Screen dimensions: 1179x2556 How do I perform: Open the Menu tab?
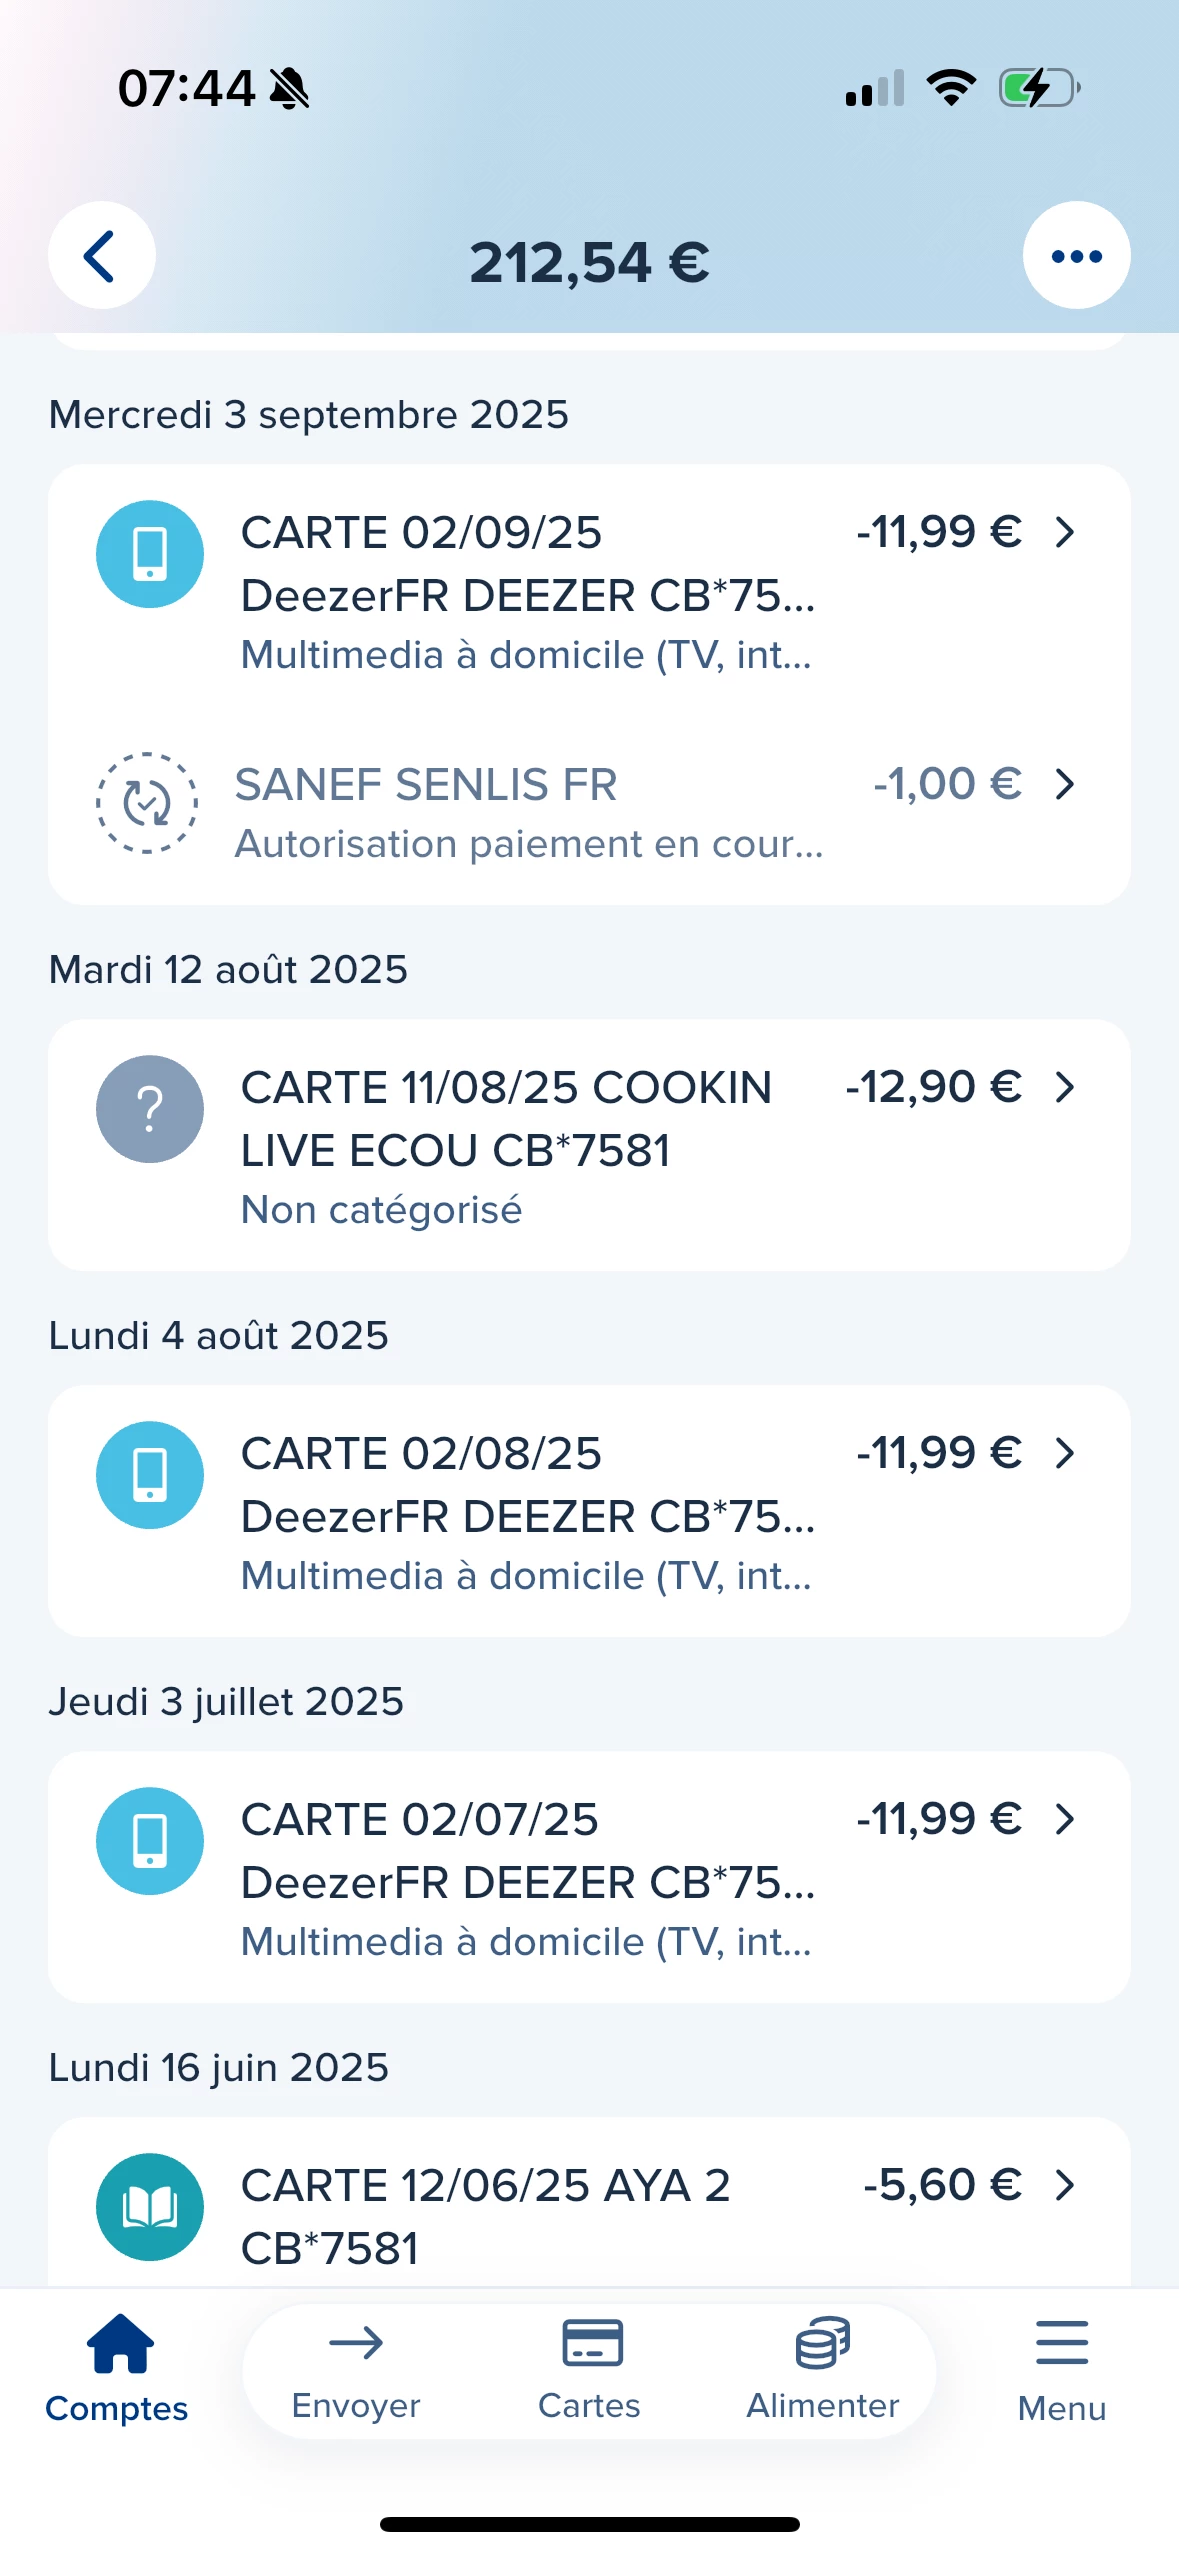click(x=1061, y=2370)
